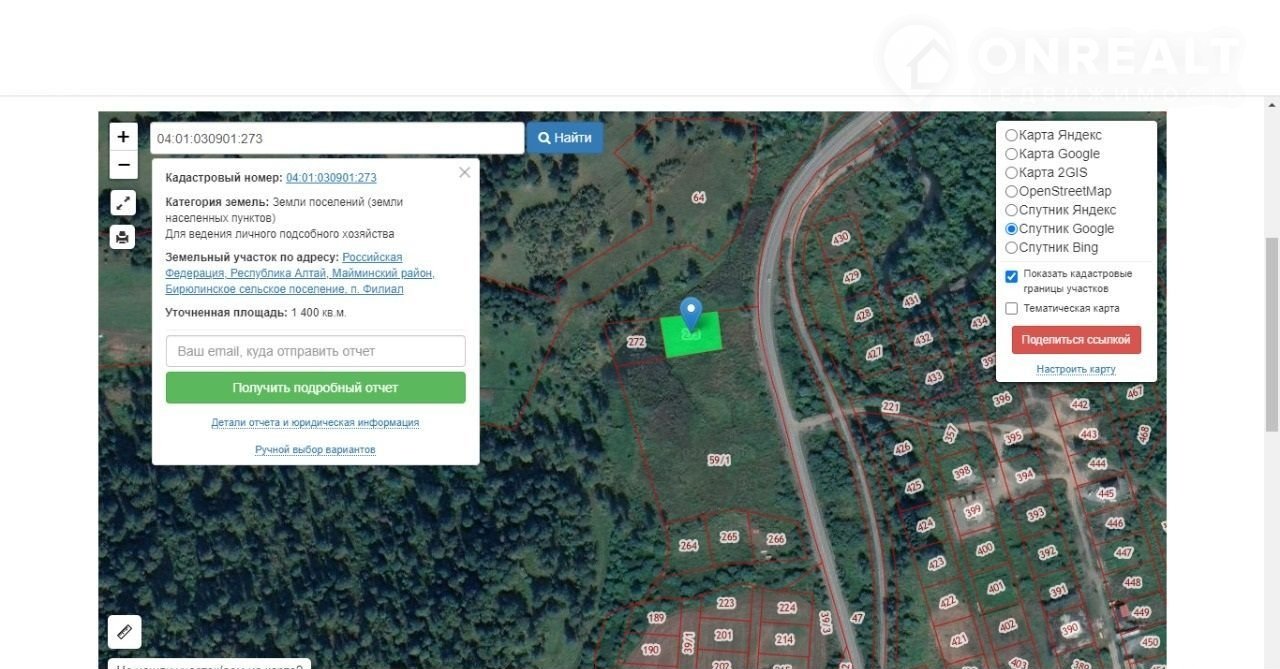Focus the email input field
Screen dimensions: 1280x669
point(315,351)
